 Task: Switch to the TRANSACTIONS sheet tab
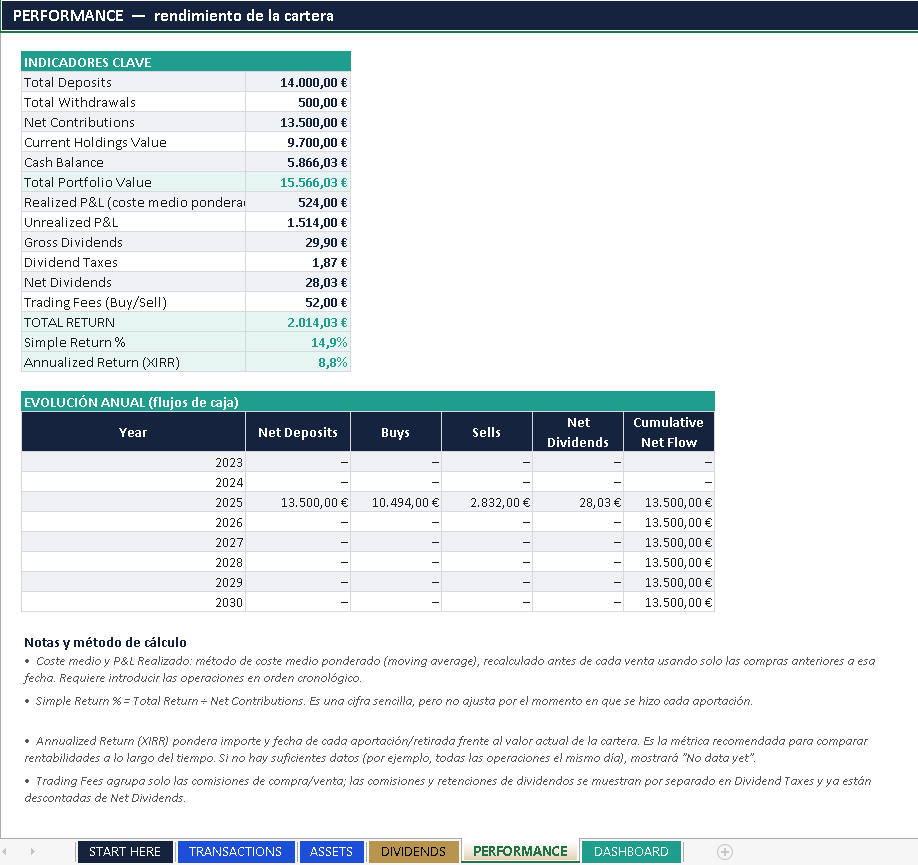(x=235, y=852)
